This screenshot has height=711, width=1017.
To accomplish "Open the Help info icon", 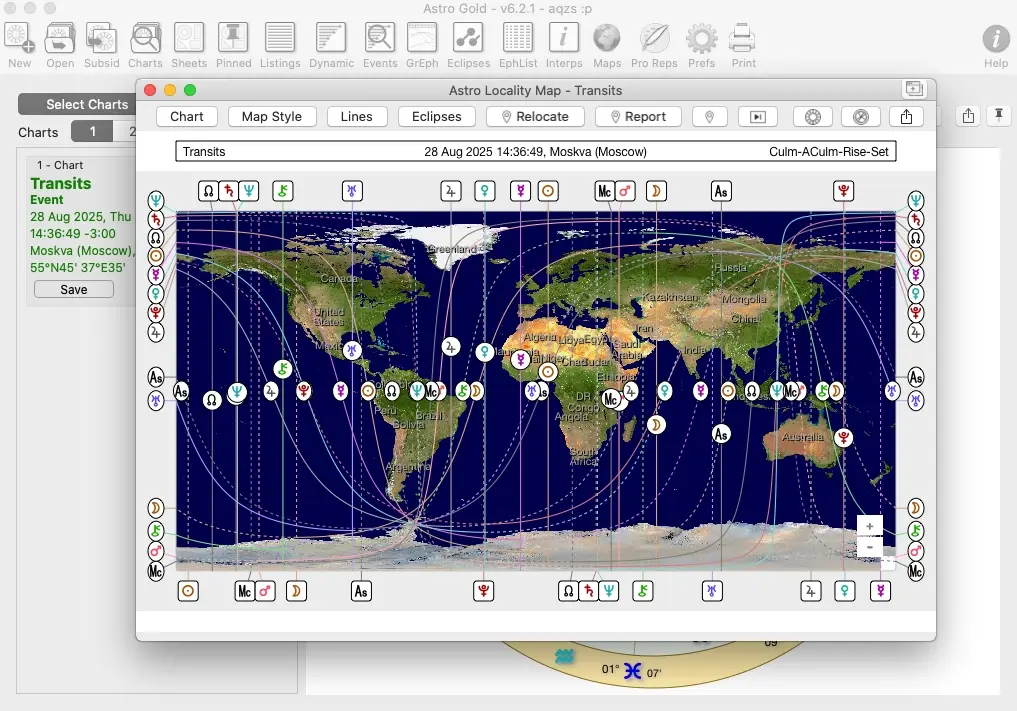I will click(996, 45).
